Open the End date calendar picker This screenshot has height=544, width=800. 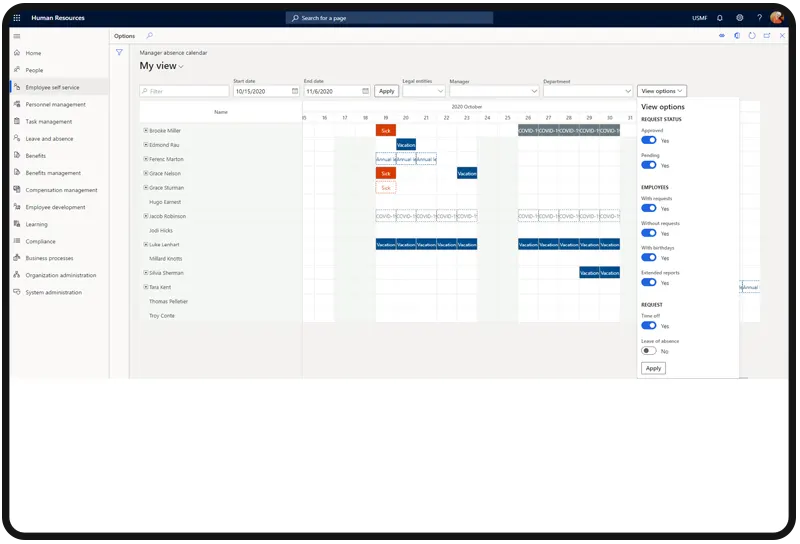point(366,91)
